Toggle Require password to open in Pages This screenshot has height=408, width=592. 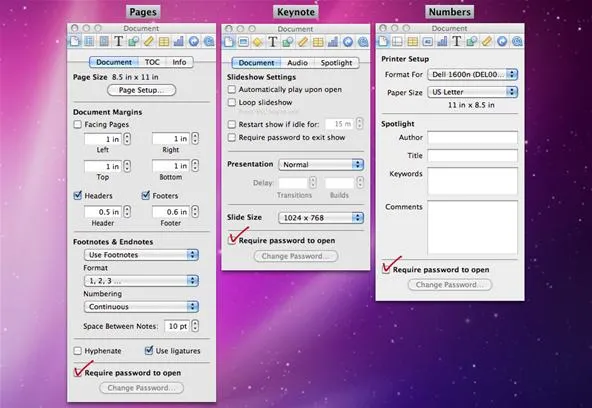[x=78, y=373]
